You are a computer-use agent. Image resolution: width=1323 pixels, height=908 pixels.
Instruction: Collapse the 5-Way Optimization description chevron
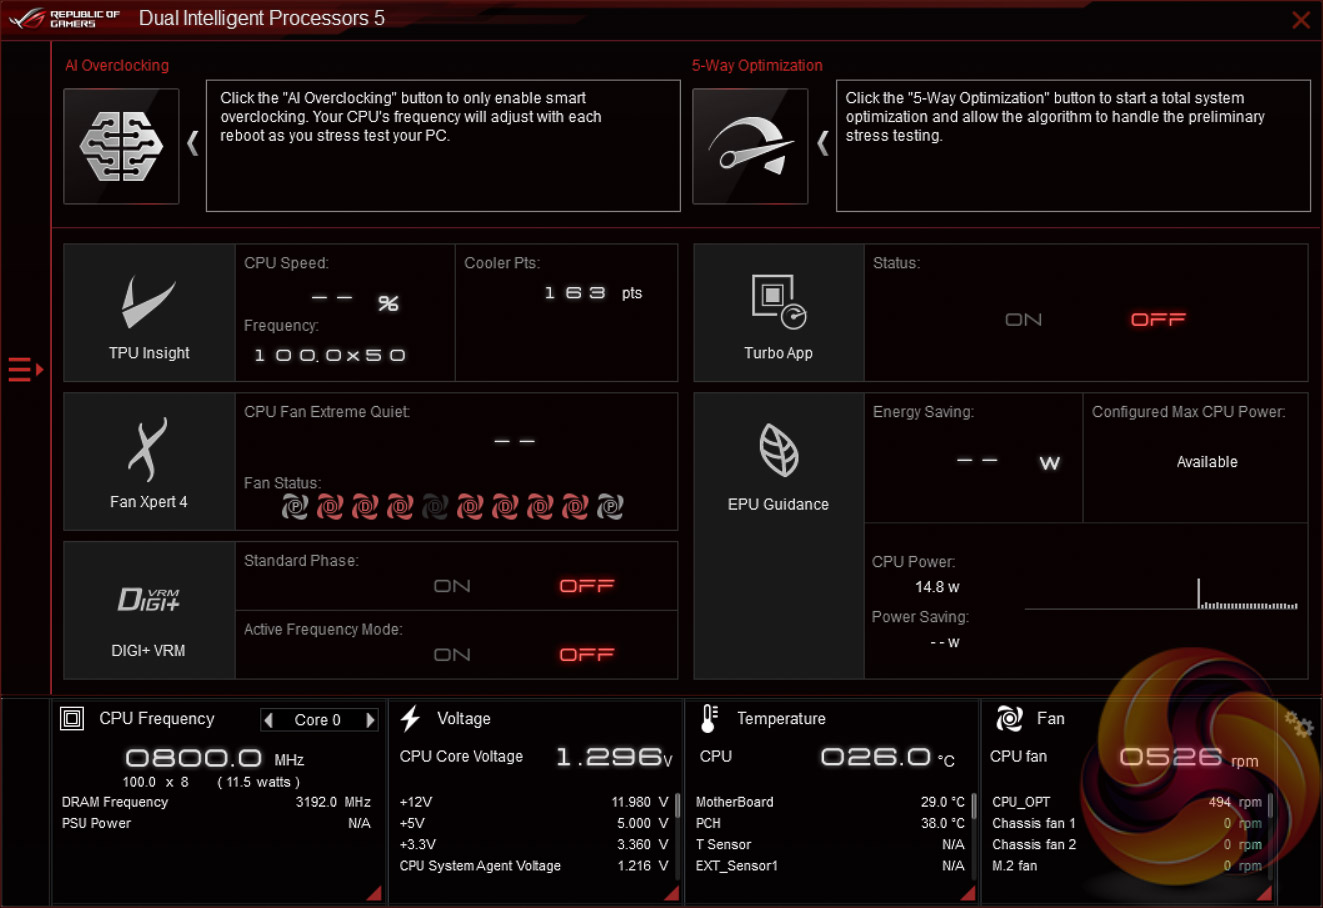tap(823, 144)
